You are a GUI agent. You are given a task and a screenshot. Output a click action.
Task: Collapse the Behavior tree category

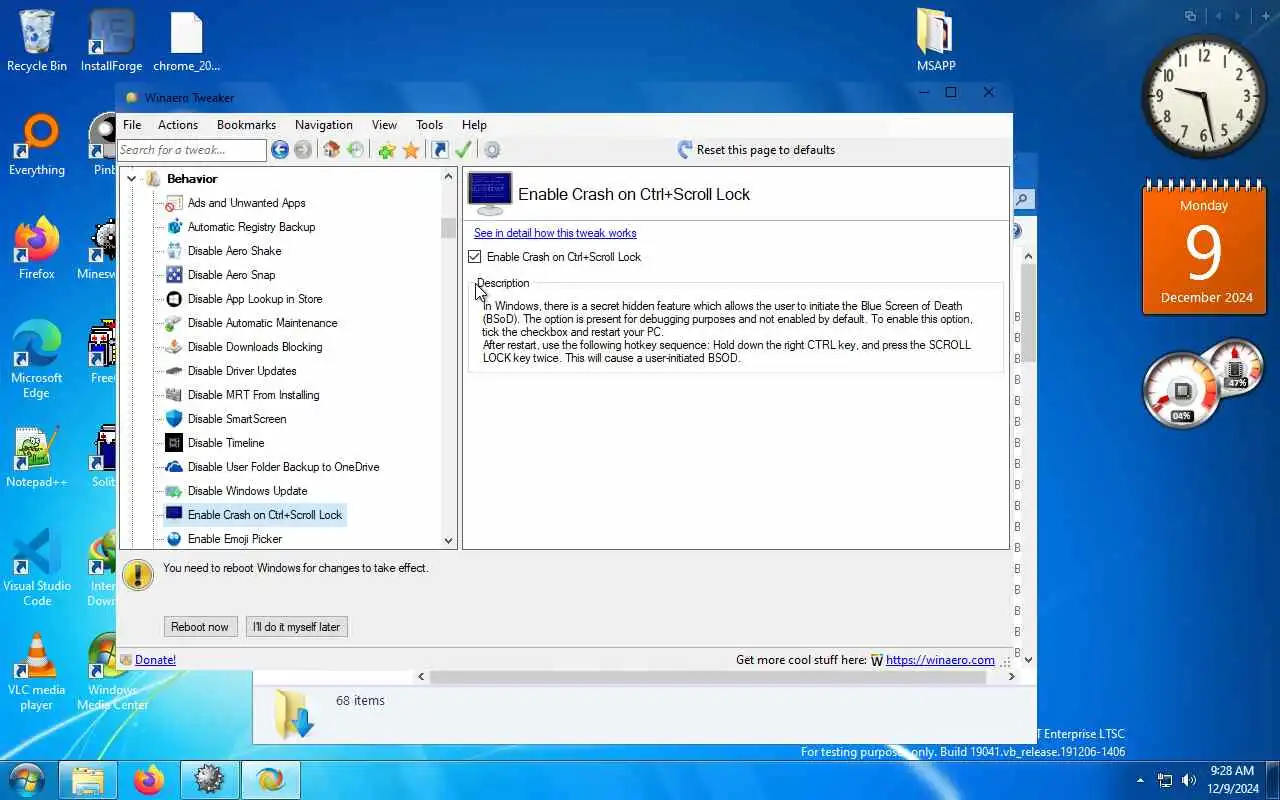tap(131, 179)
